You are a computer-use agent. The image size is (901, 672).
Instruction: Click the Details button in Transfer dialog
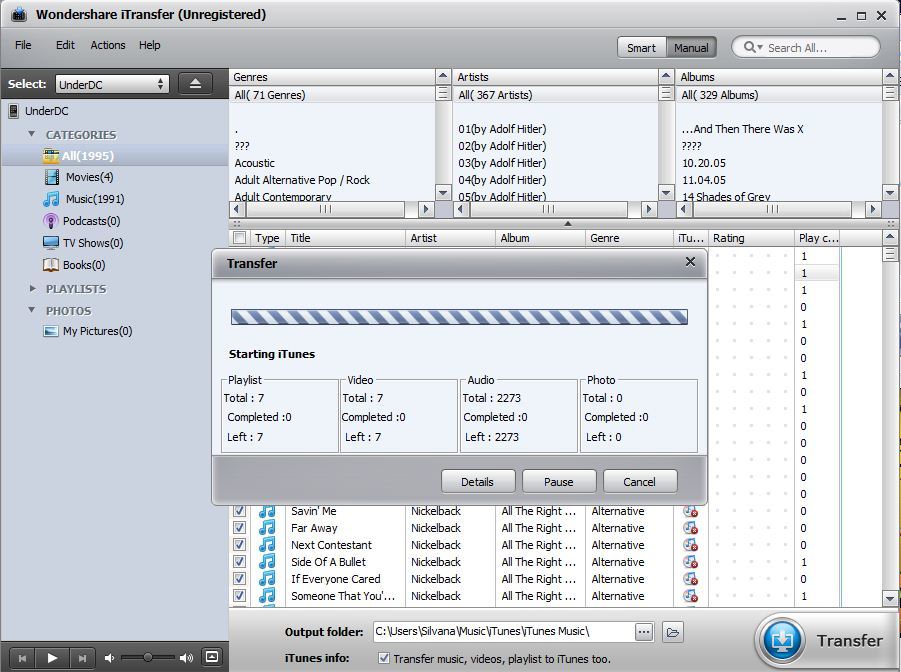pyautogui.click(x=478, y=482)
